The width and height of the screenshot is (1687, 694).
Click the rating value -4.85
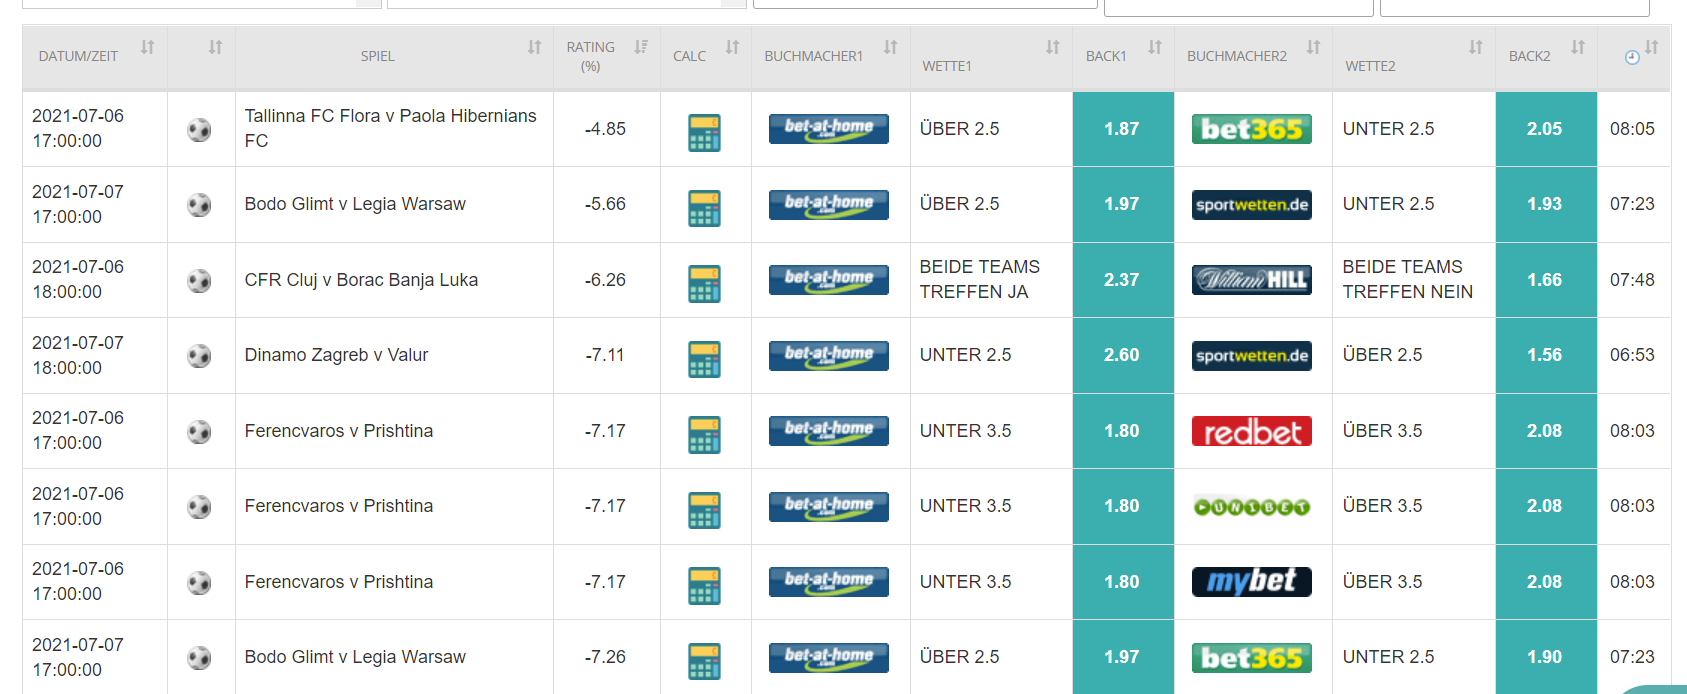click(605, 129)
